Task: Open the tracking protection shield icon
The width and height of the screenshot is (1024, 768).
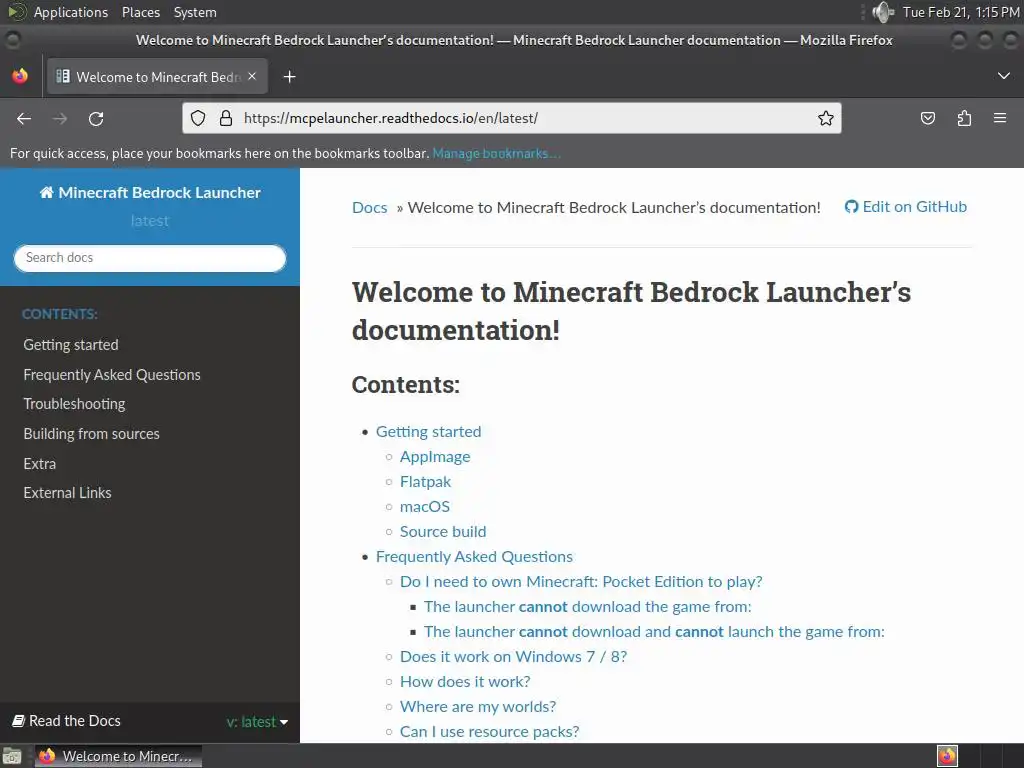Action: pos(198,118)
